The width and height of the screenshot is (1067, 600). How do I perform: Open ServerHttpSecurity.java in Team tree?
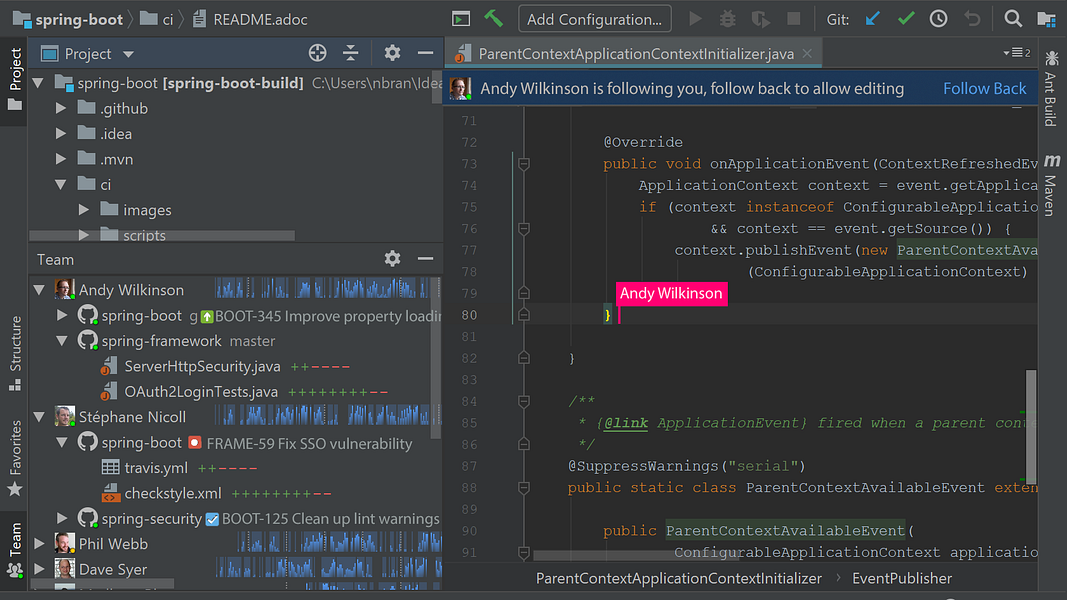coord(202,366)
